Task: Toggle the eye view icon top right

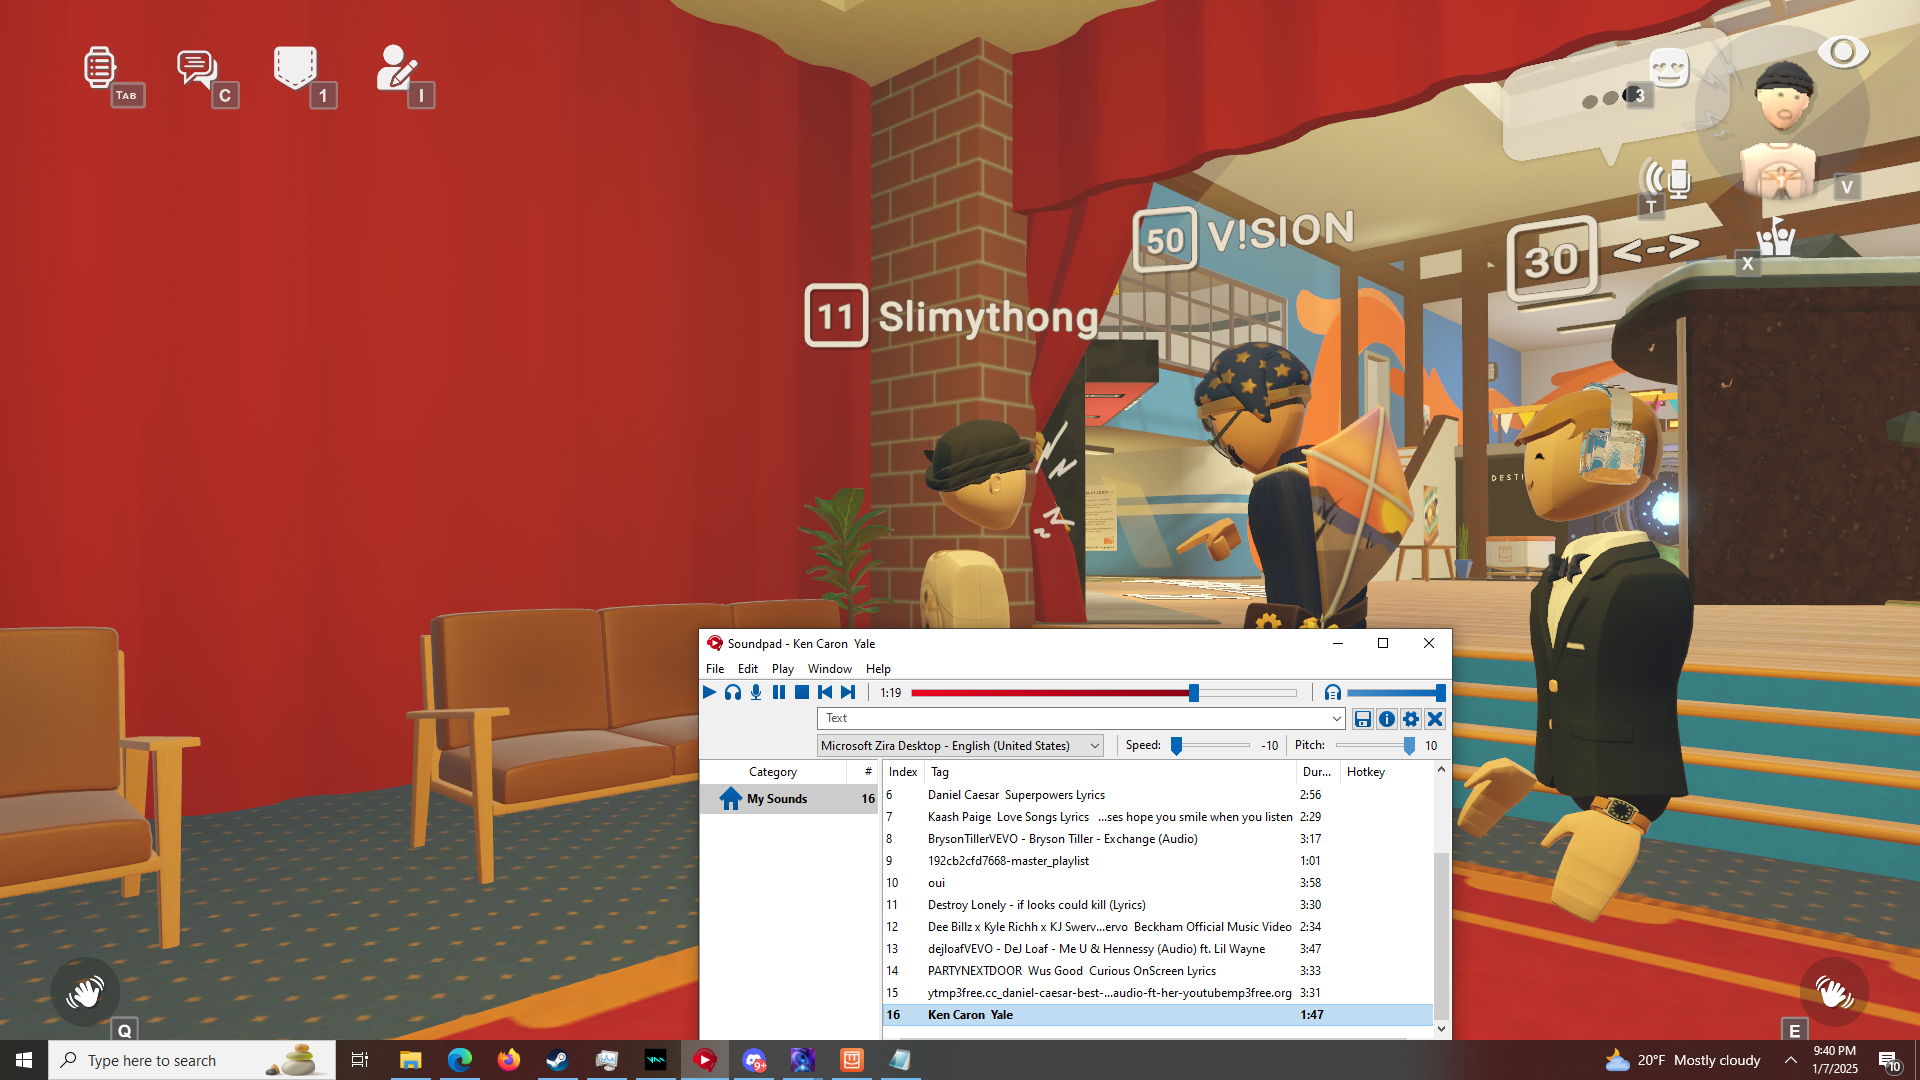Action: (x=1842, y=52)
